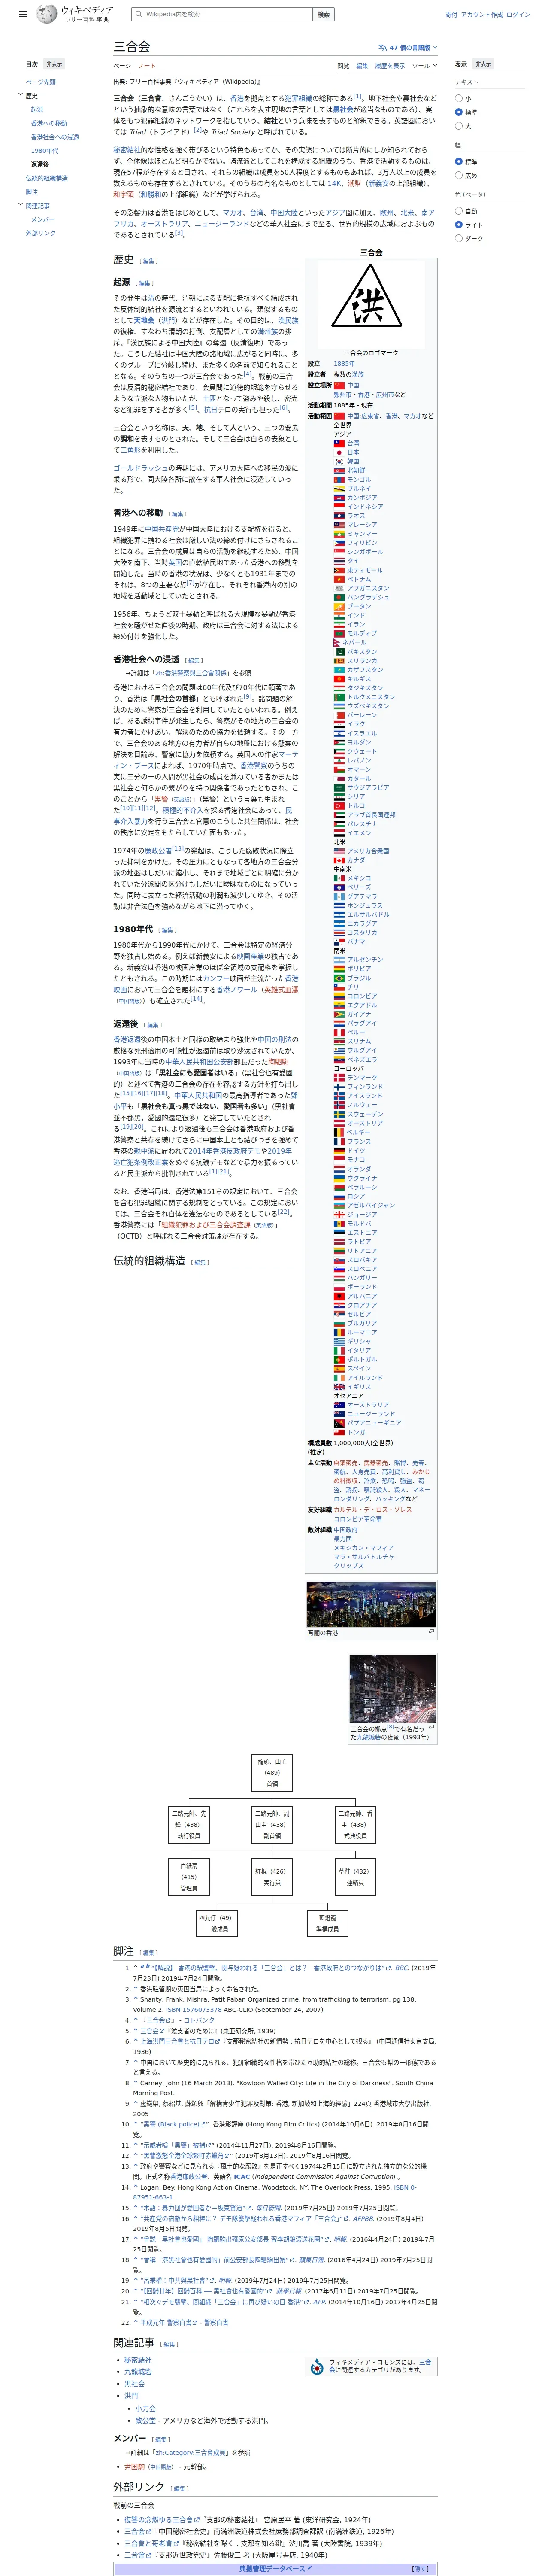Open the ツール dropdown menu

click(424, 66)
